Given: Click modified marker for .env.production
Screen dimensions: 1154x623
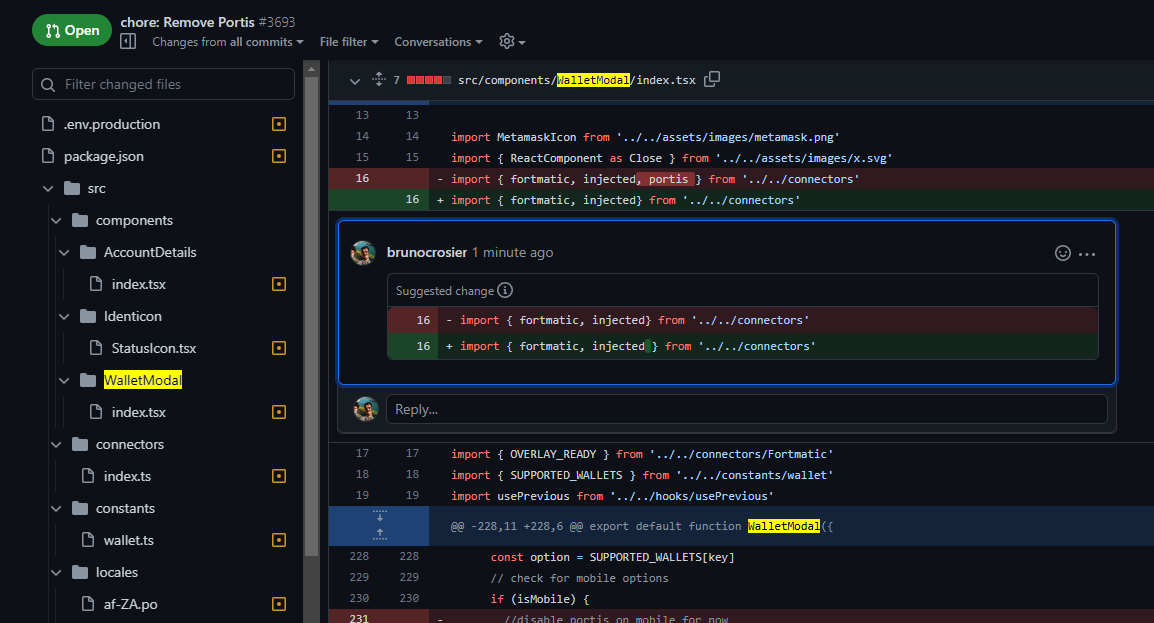Looking at the screenshot, I should pyautogui.click(x=279, y=124).
